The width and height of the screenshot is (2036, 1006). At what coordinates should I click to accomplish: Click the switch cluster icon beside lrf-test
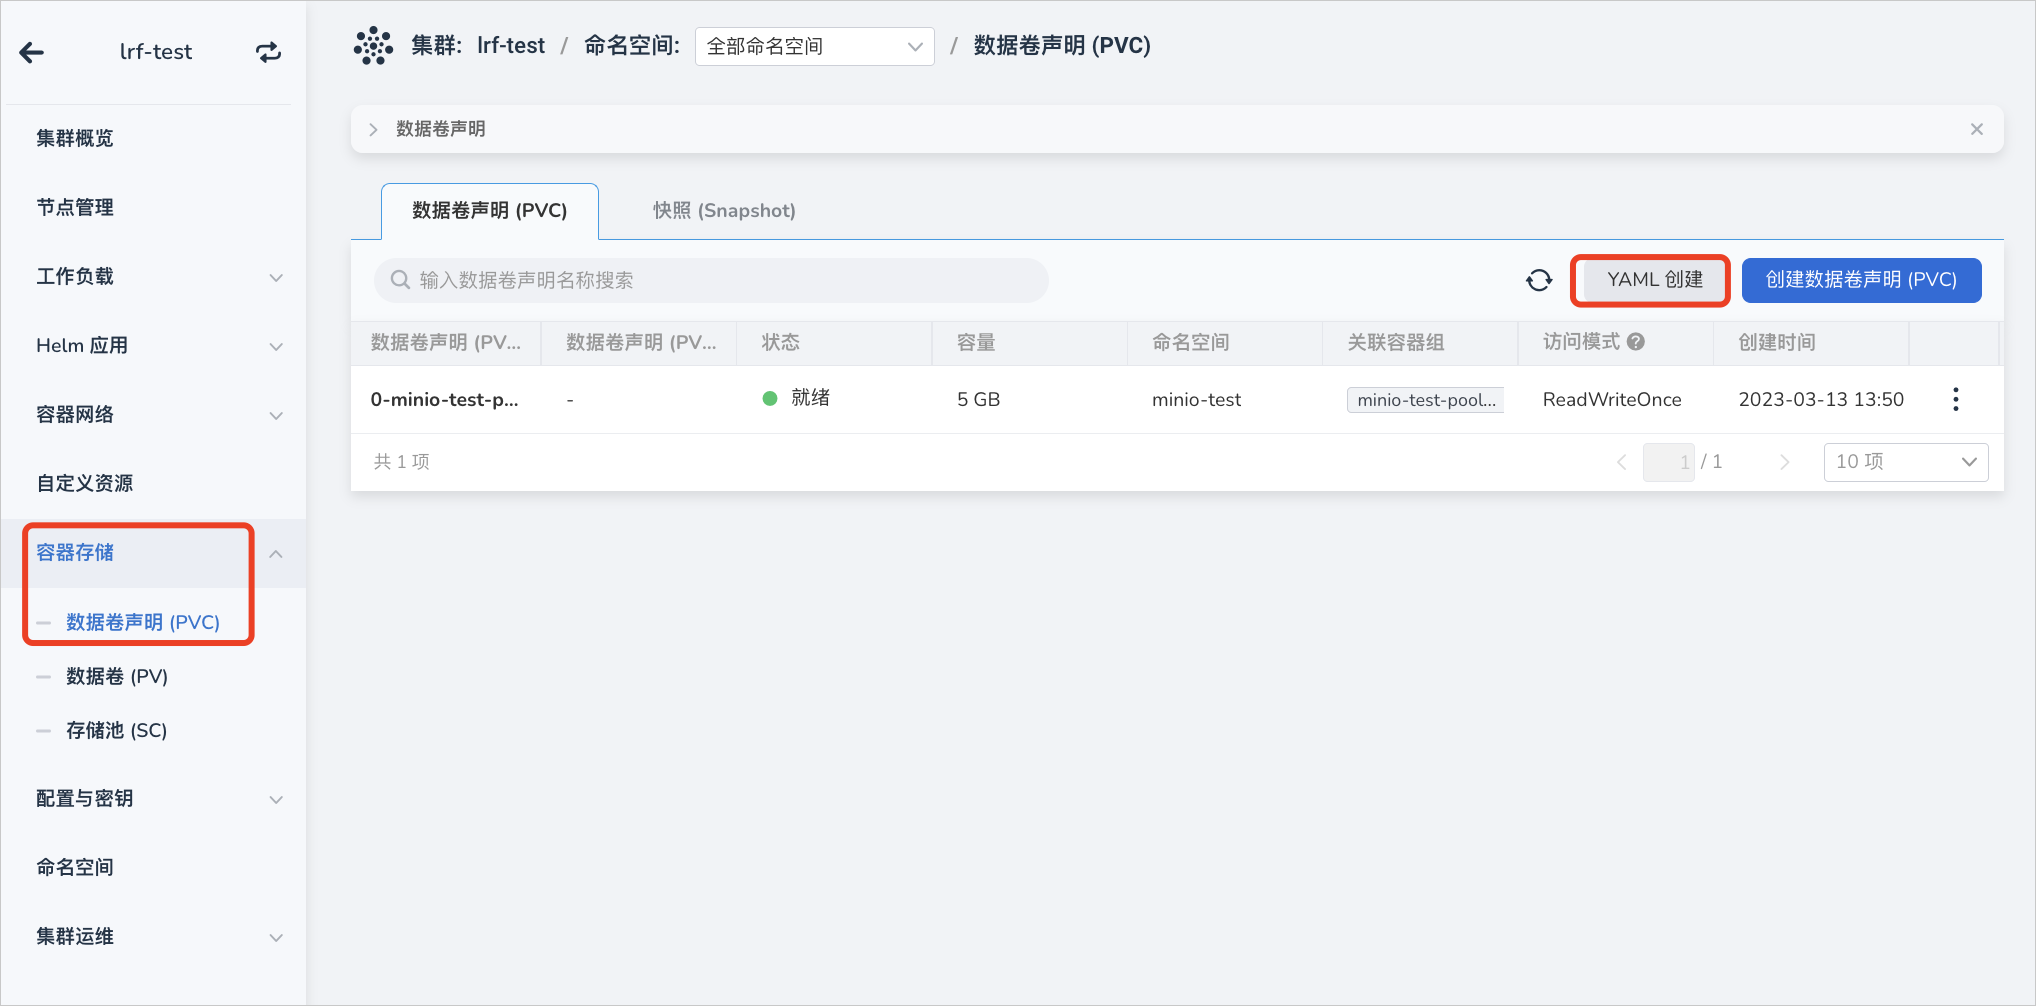coord(268,52)
